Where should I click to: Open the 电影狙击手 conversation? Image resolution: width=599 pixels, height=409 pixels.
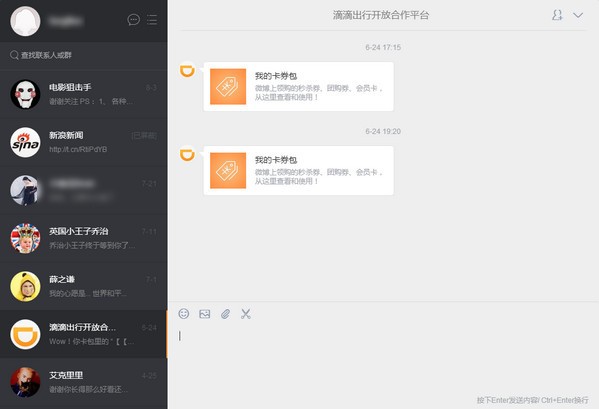click(x=83, y=94)
